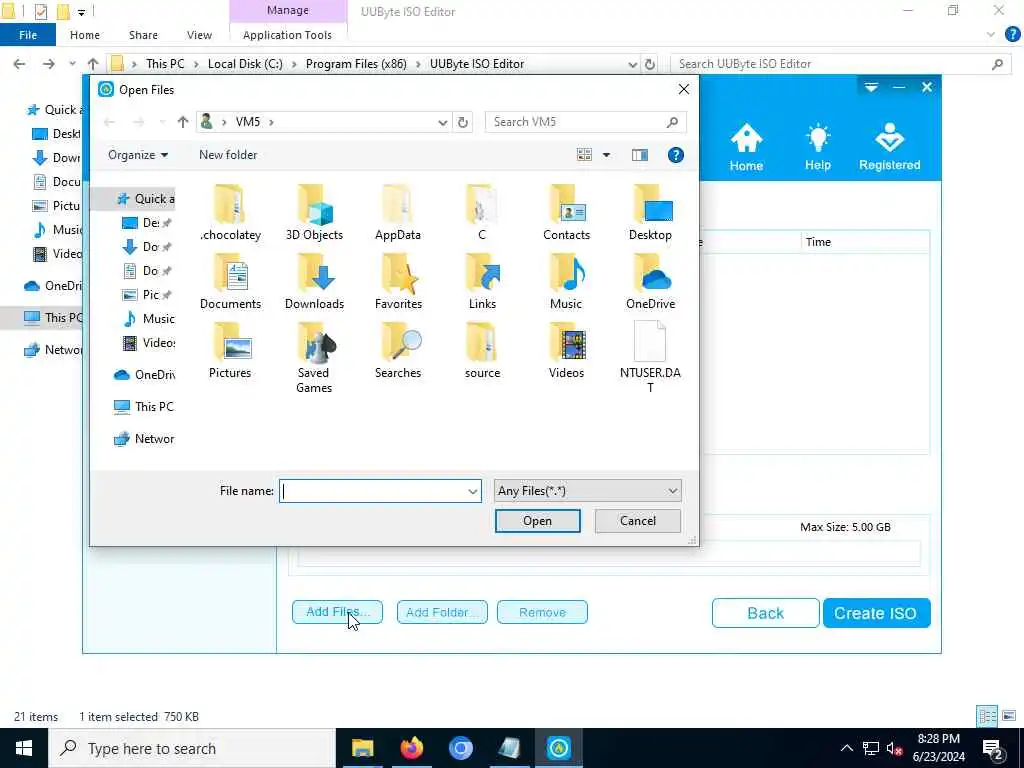Open the Contacts folder
The image size is (1024, 768).
tap(566, 213)
